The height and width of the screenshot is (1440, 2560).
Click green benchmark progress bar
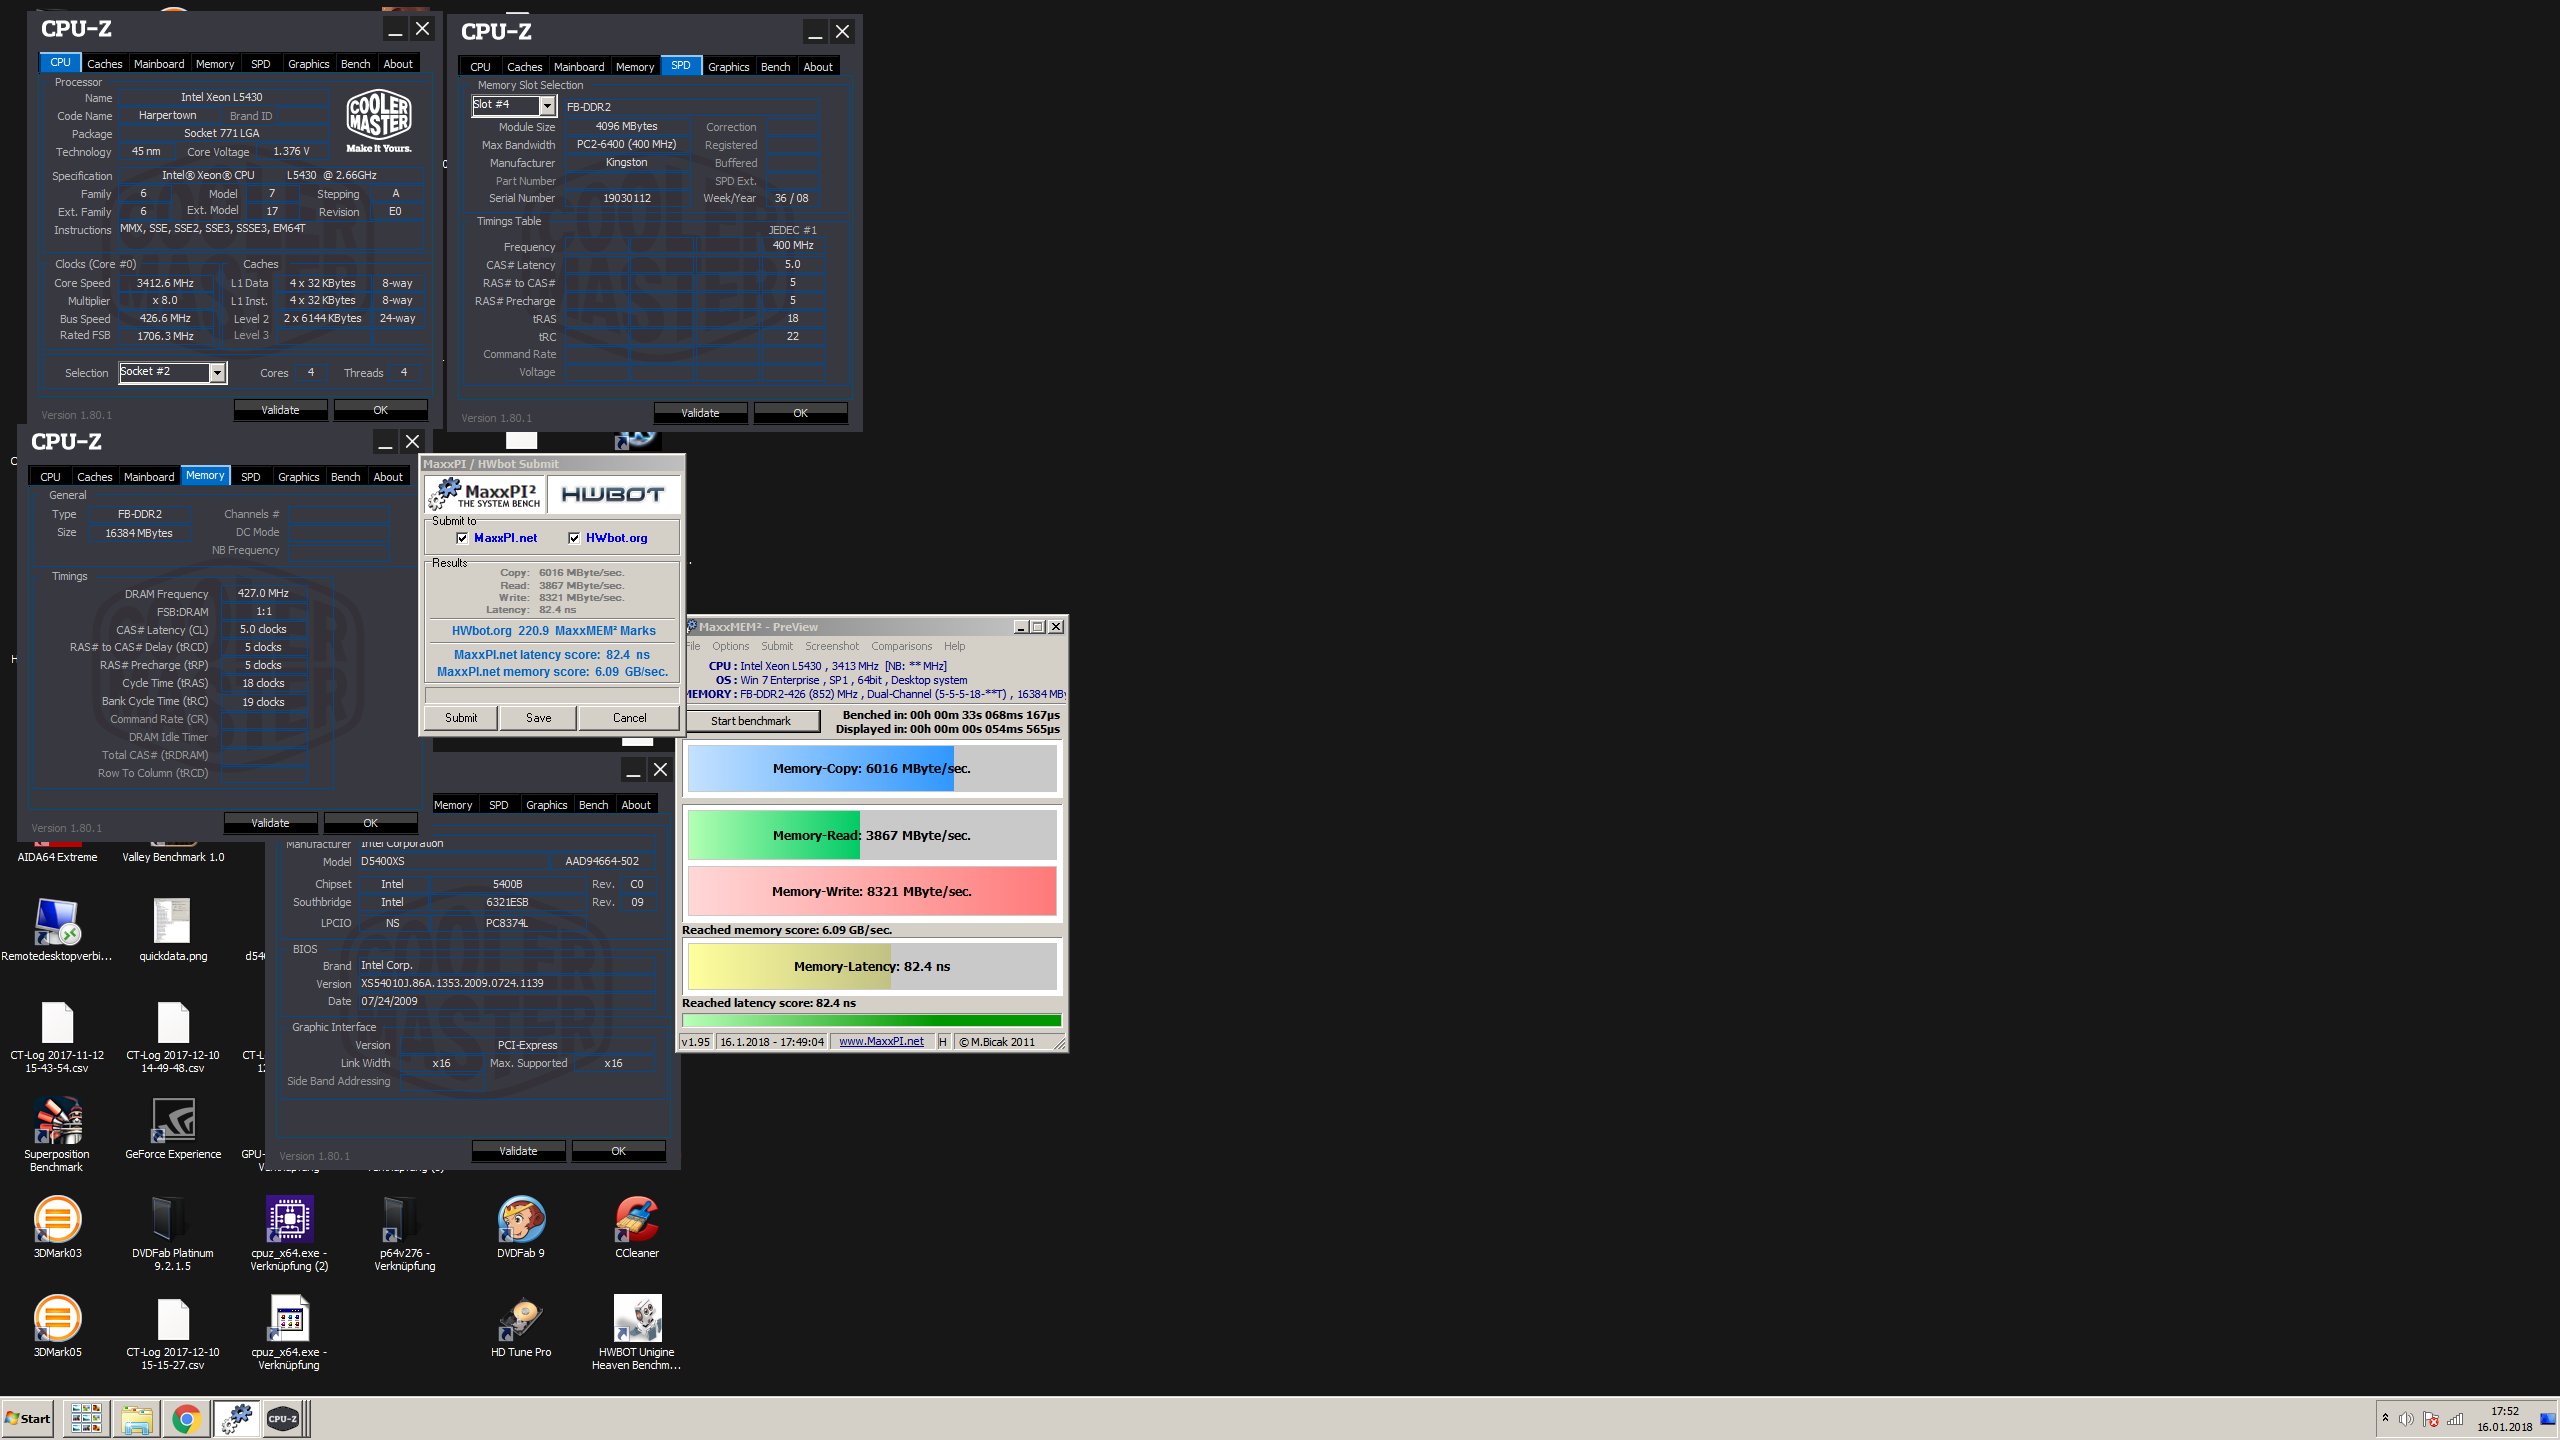[x=871, y=1021]
